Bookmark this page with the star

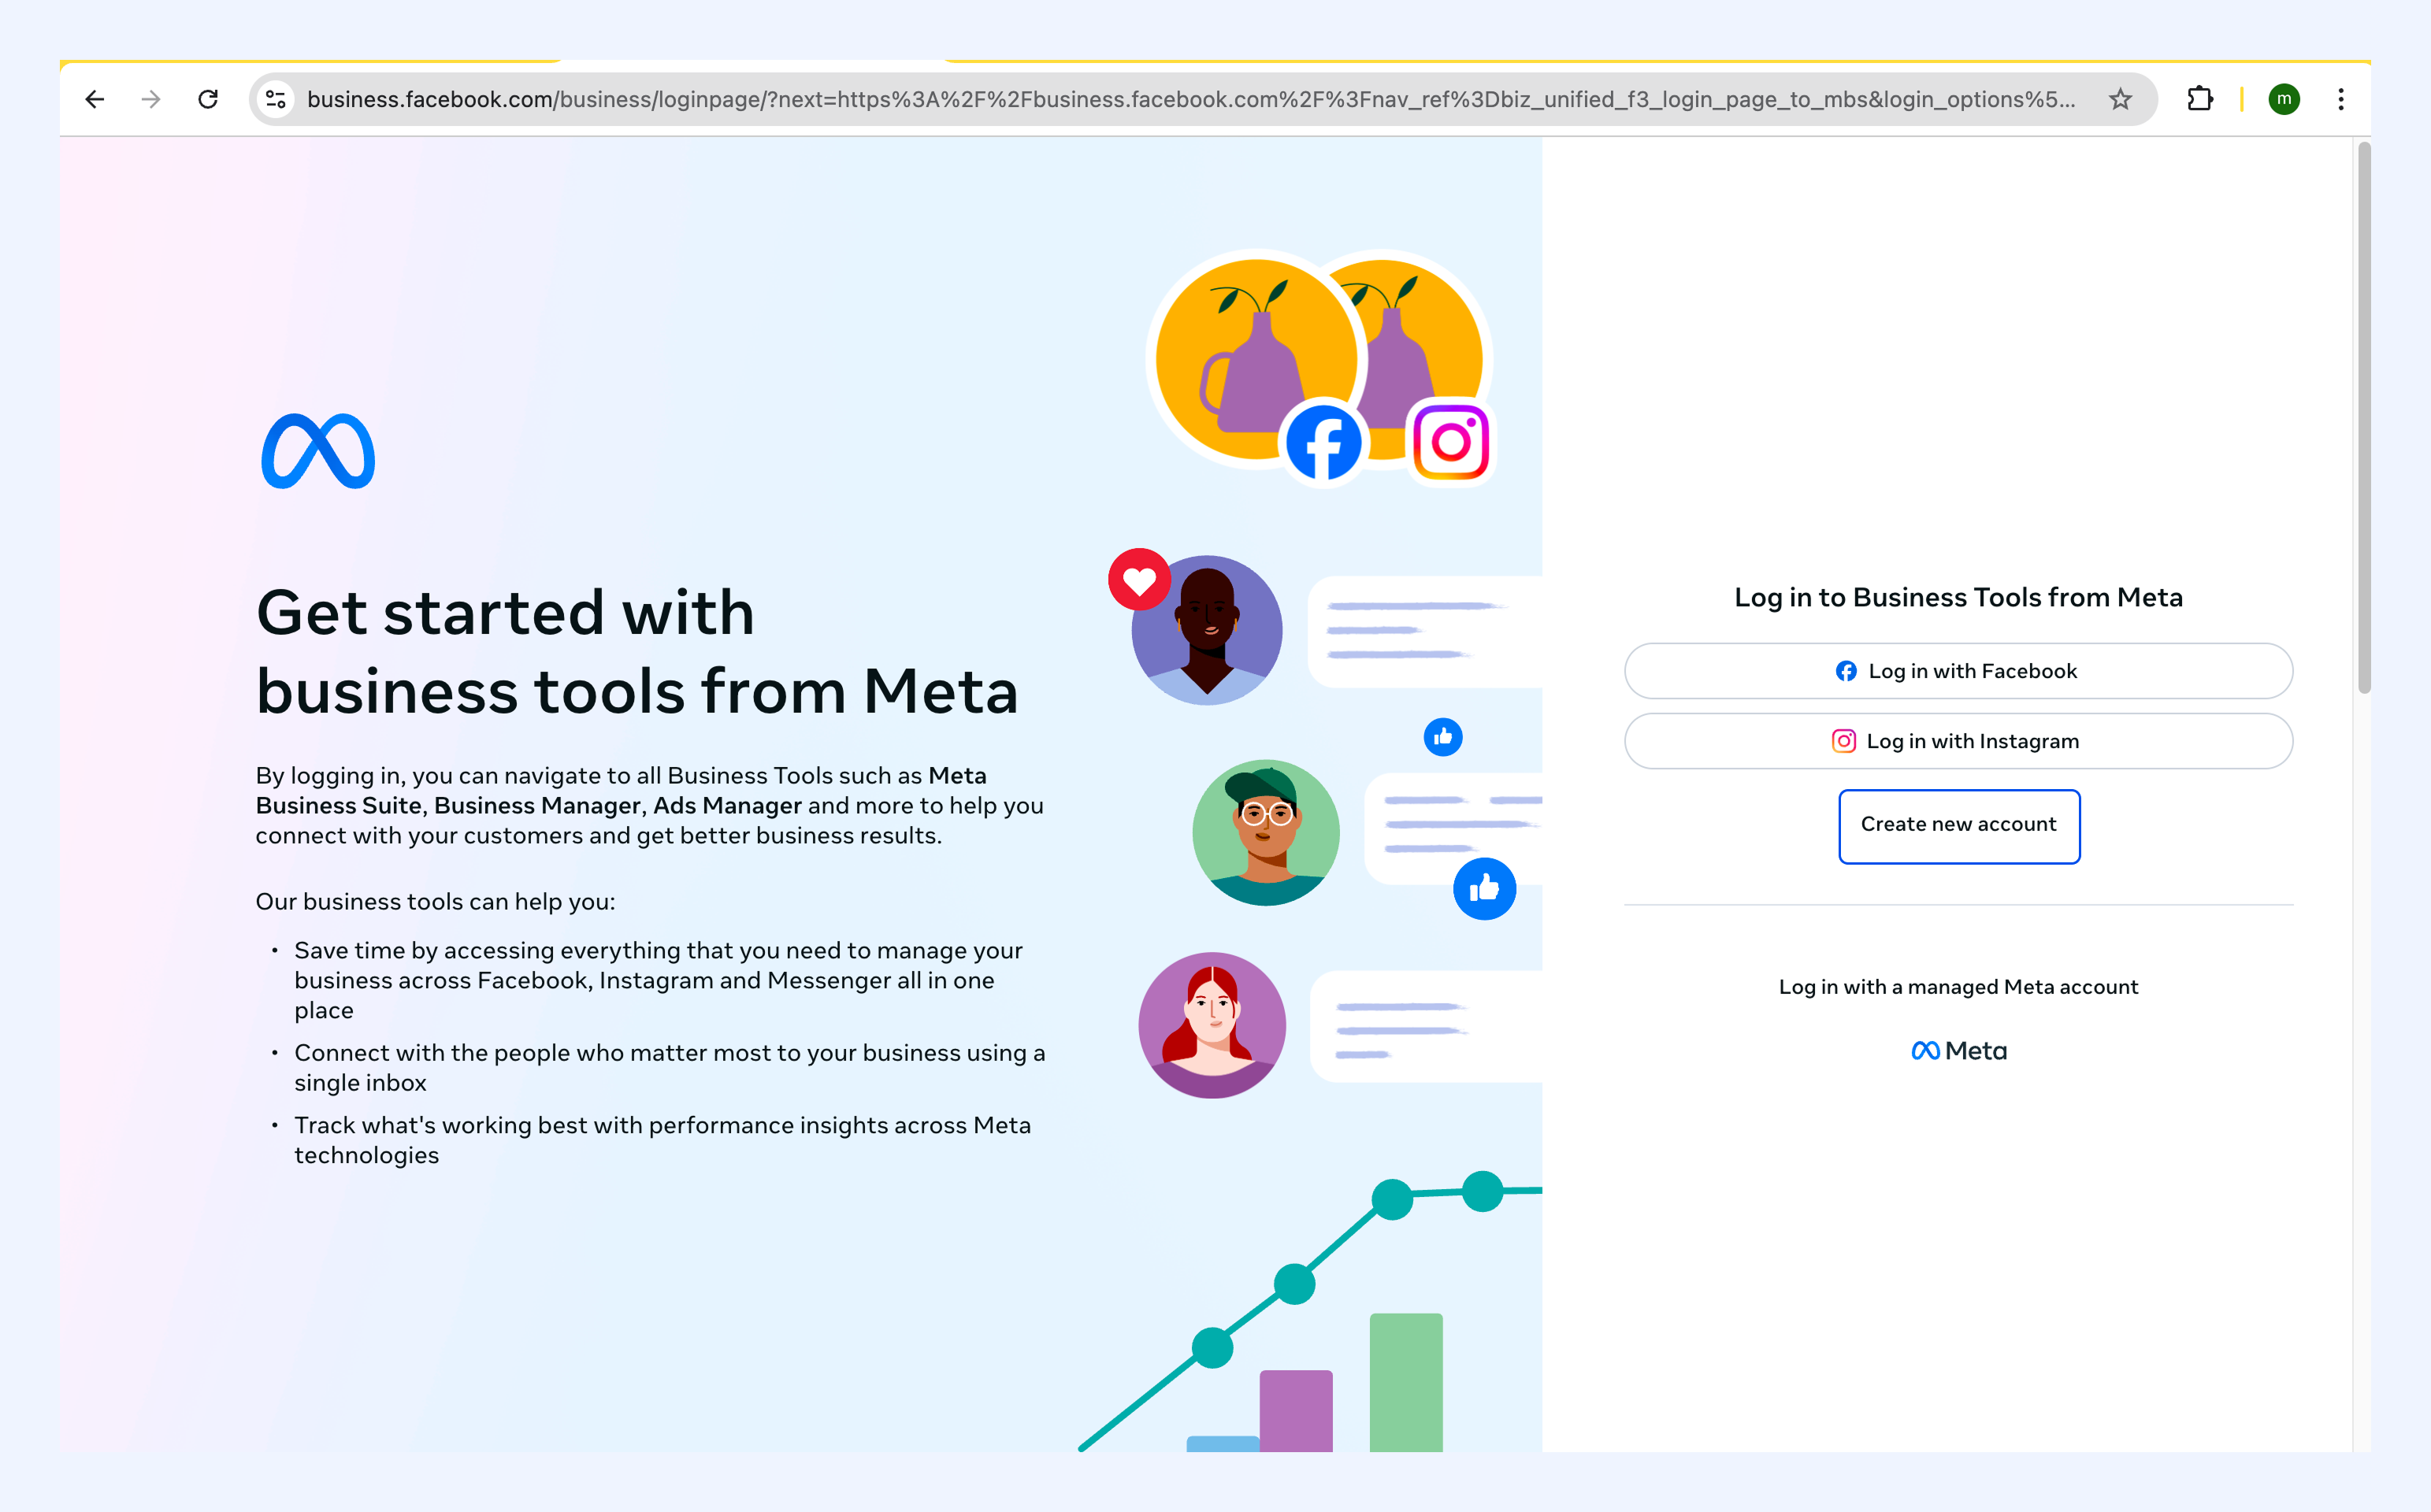(2120, 99)
